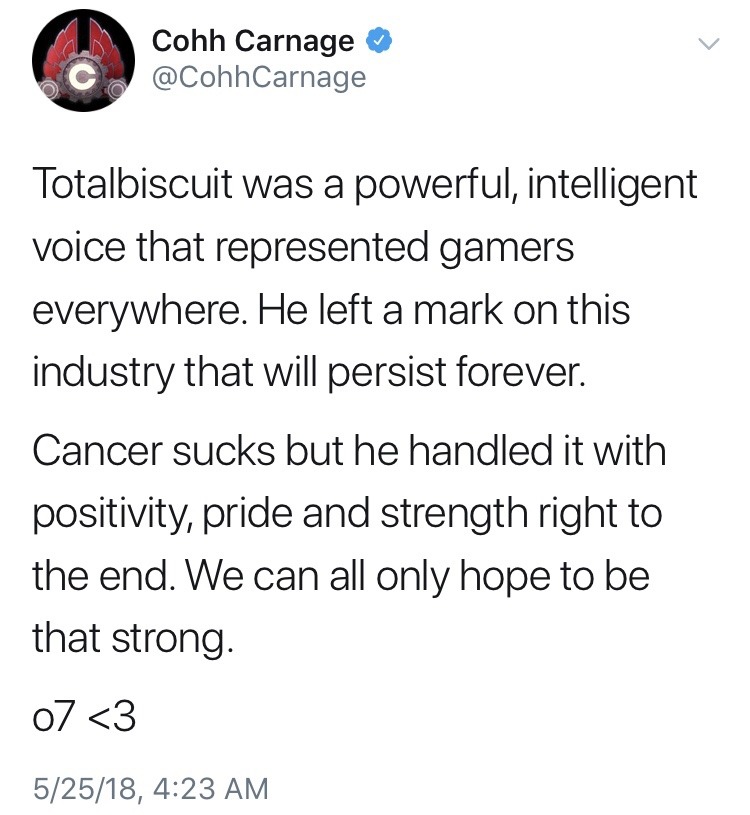750x815 pixels.
Task: Visit the @CohhCarnage handle link
Action: tap(258, 77)
